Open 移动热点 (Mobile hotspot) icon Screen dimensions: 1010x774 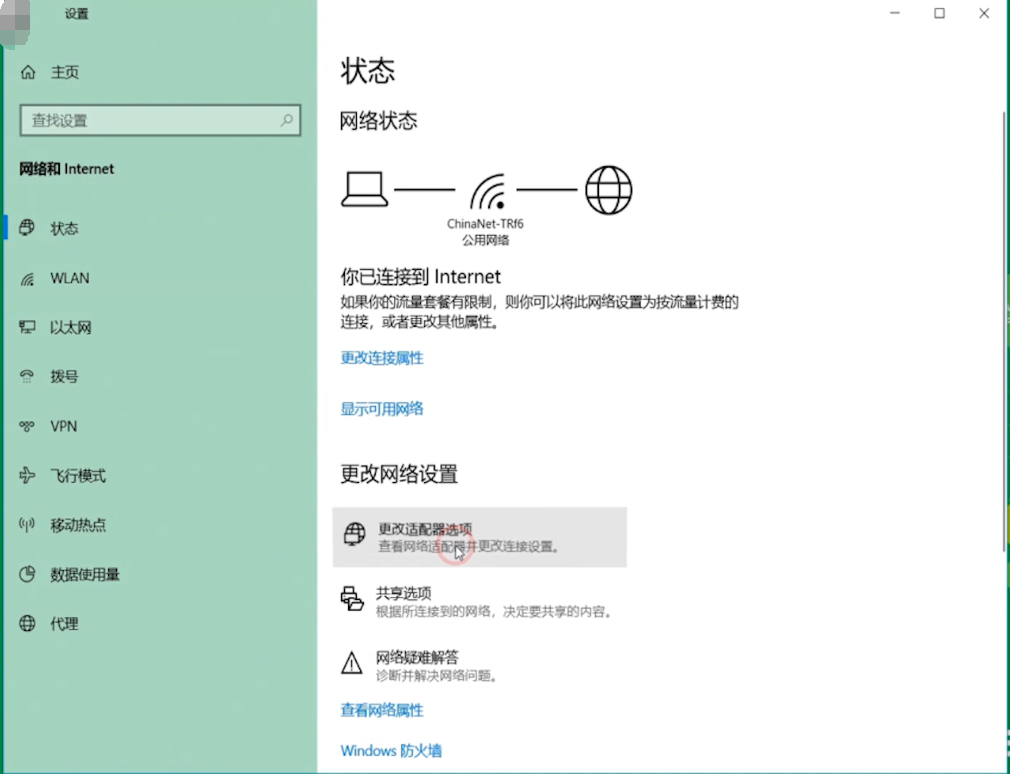click(28, 524)
